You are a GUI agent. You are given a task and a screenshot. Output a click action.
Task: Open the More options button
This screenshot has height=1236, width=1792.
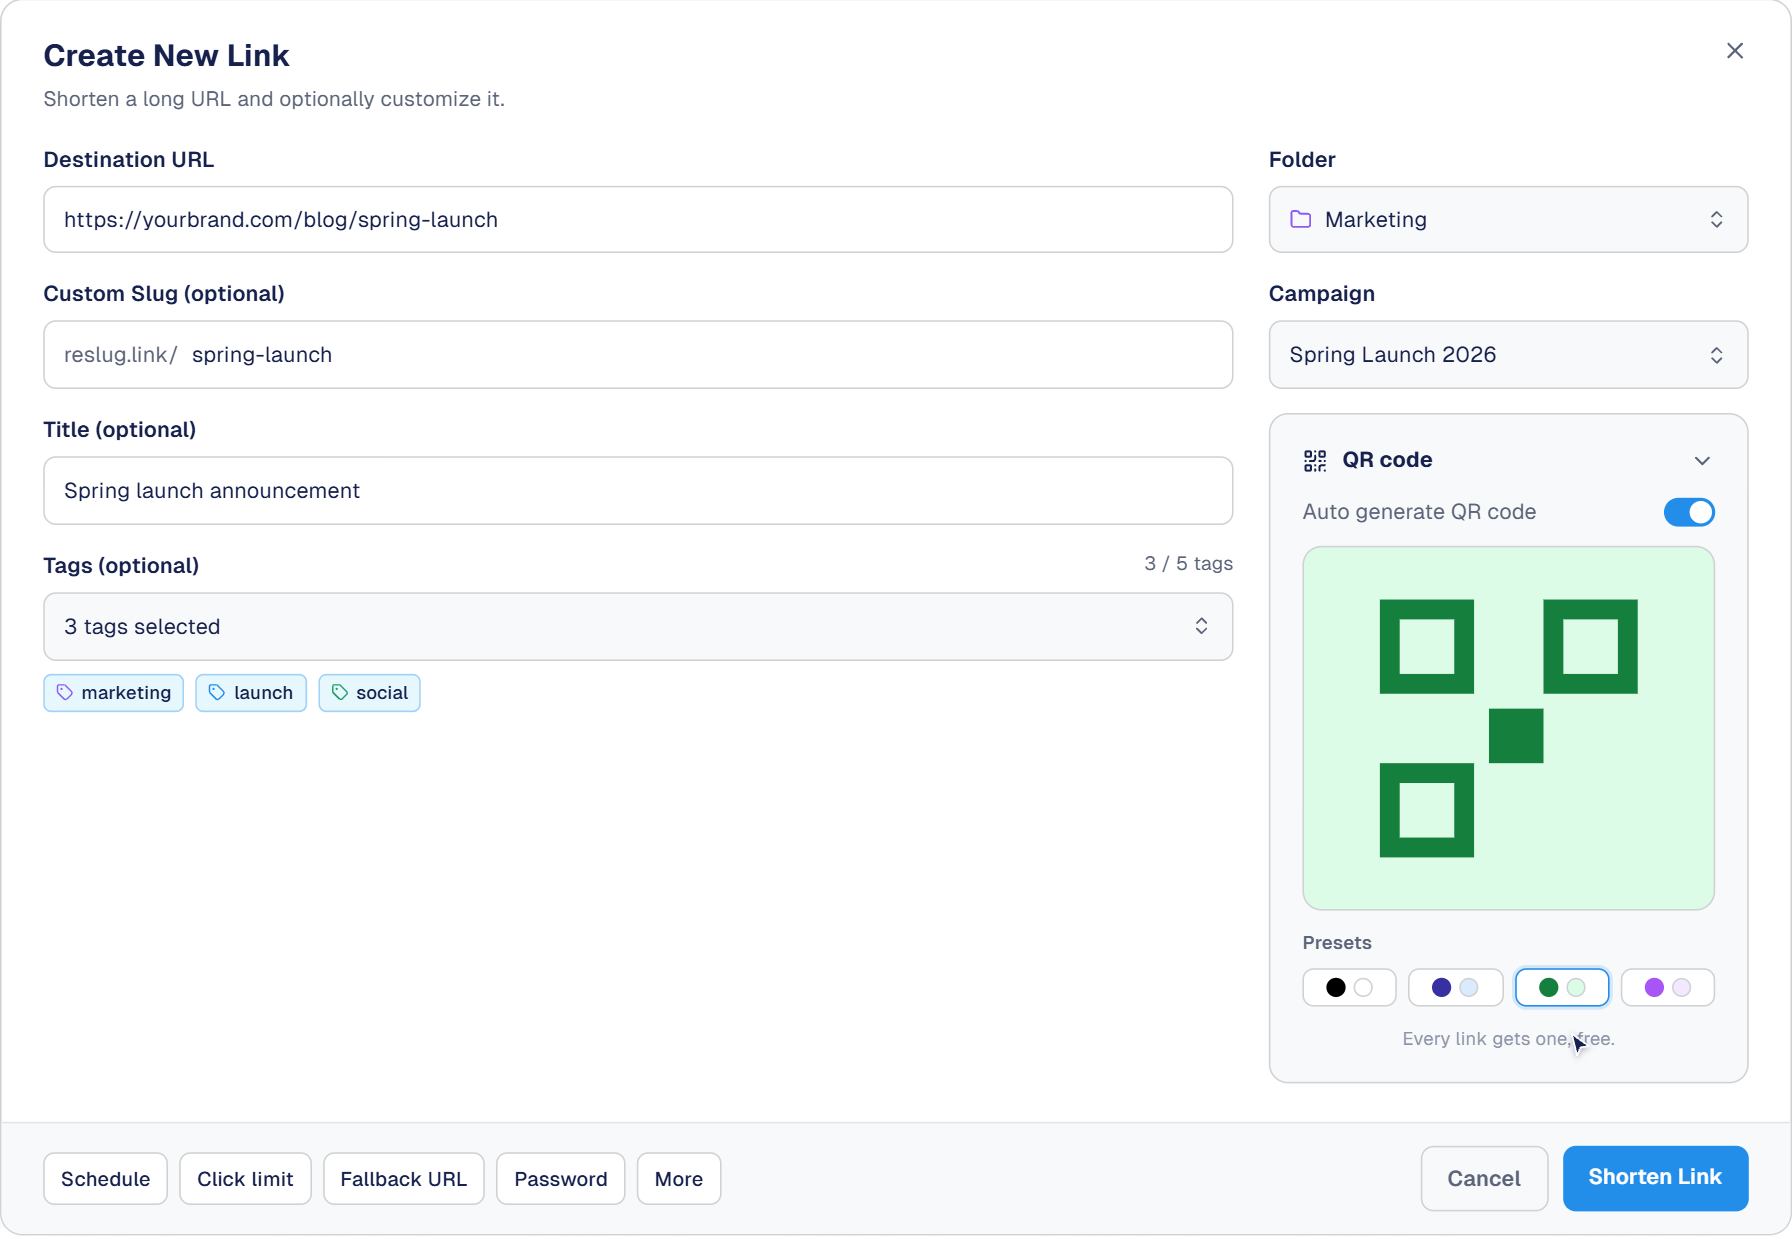coord(679,1179)
